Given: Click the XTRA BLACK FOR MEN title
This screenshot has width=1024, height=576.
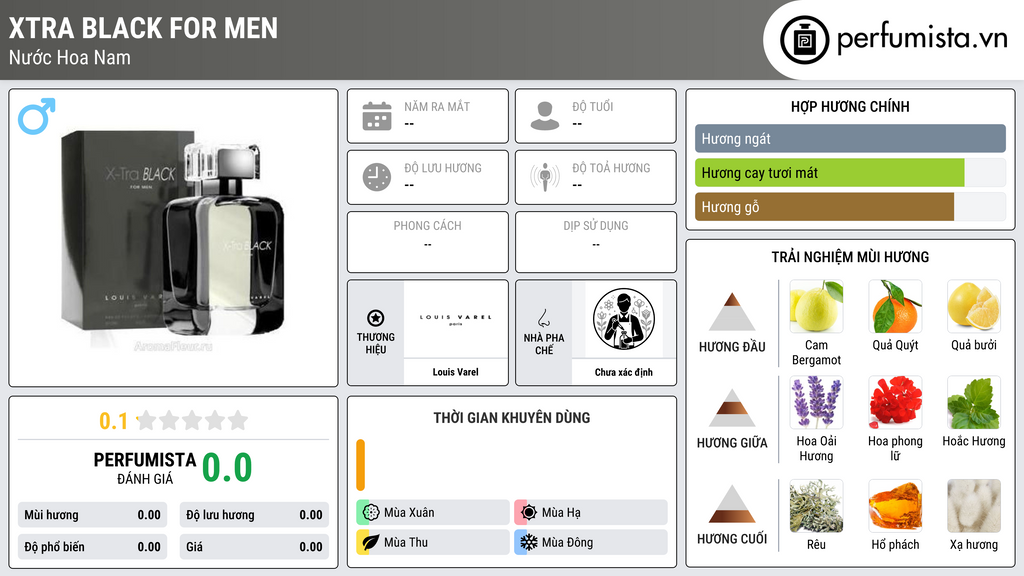Looking at the screenshot, I should (143, 29).
